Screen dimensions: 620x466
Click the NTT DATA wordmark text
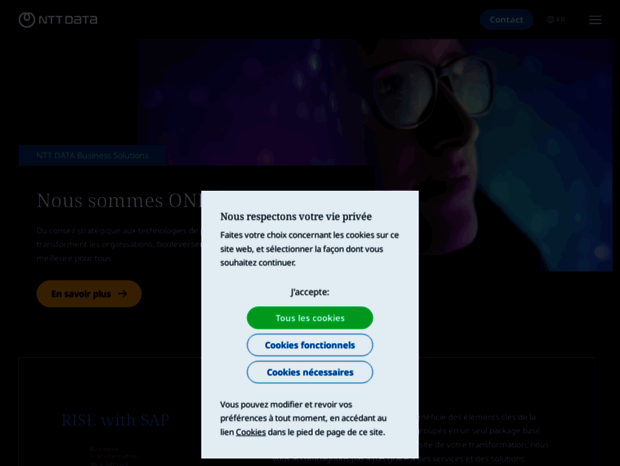68,20
